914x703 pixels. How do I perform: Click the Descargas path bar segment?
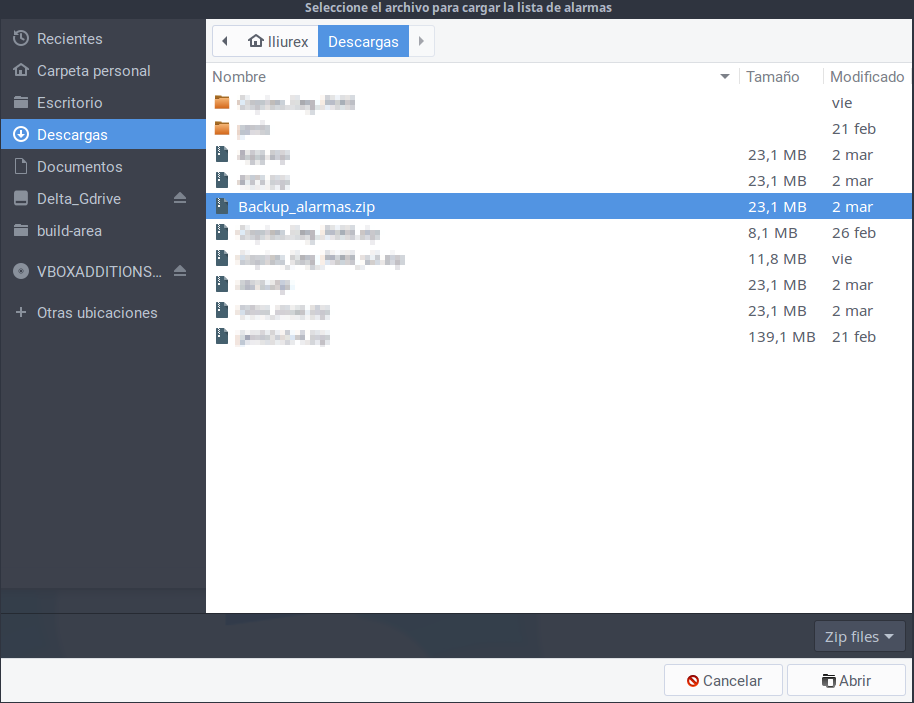(363, 41)
